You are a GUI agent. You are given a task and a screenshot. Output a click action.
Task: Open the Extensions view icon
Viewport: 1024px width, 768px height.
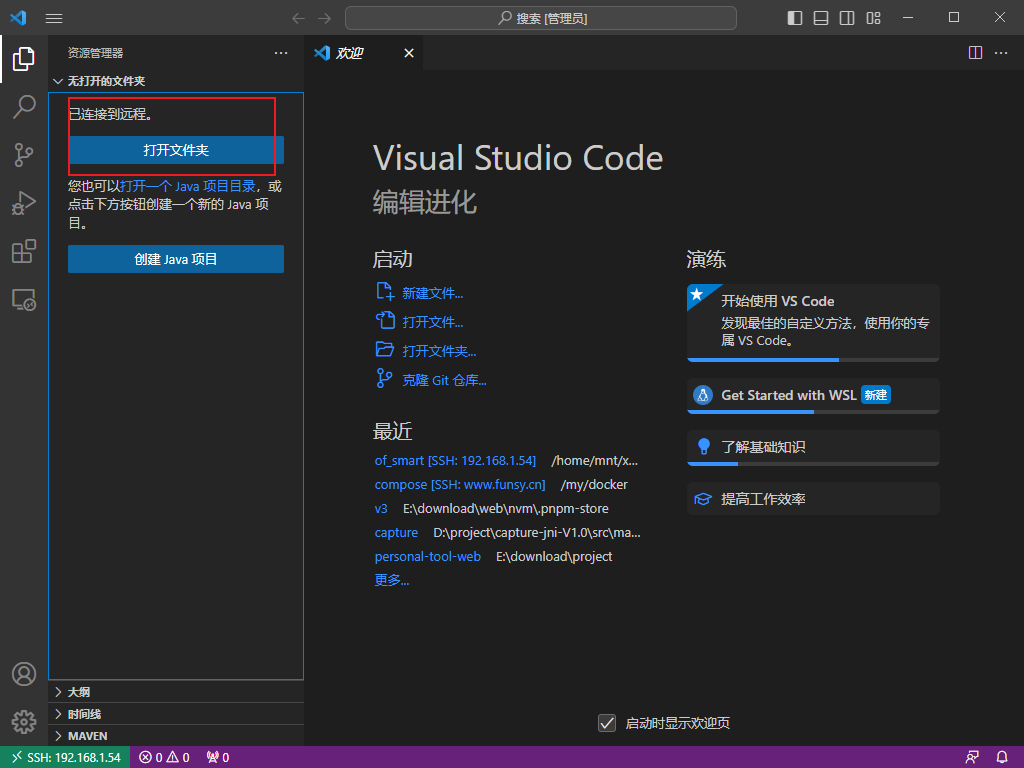pos(24,251)
